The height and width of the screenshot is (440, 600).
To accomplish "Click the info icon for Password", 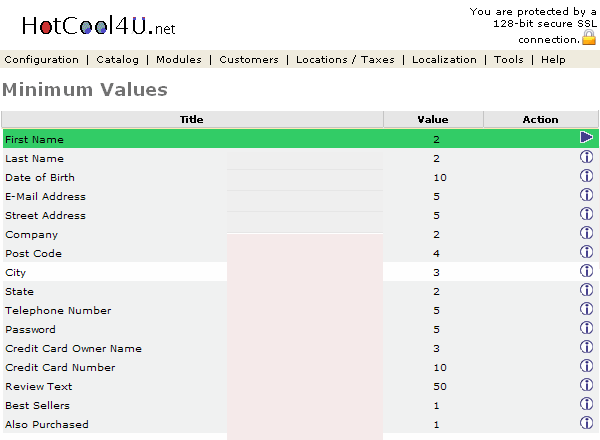I will tap(587, 328).
